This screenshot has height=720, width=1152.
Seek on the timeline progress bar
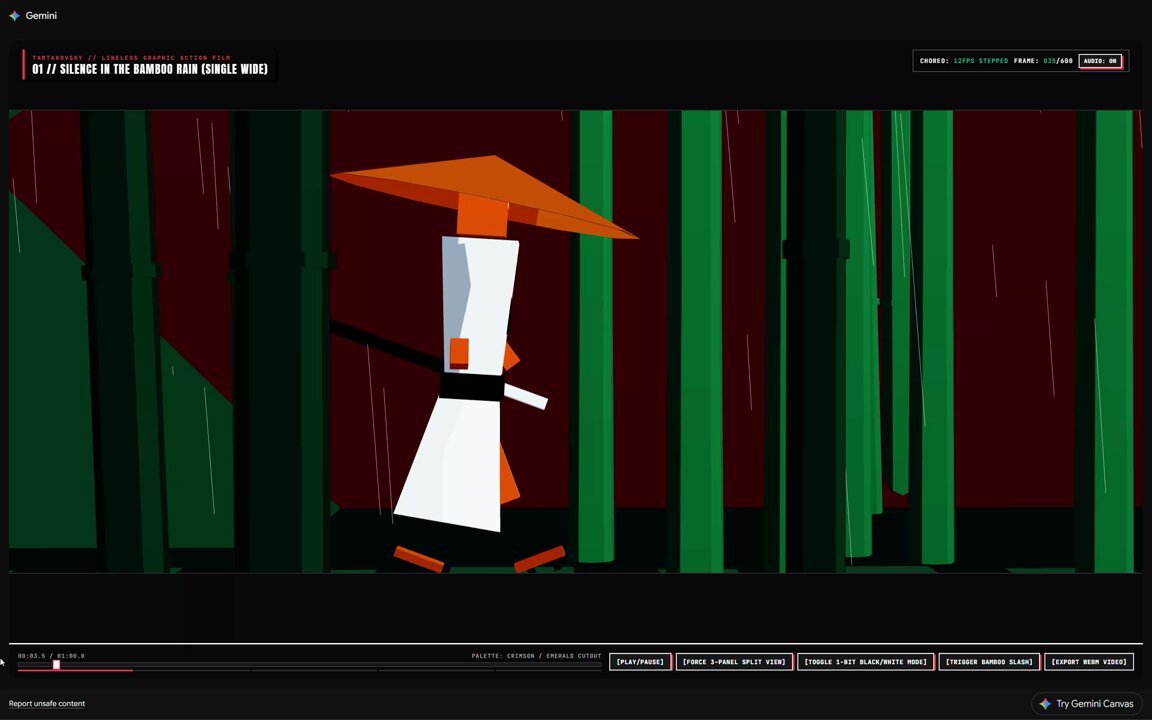[309, 666]
